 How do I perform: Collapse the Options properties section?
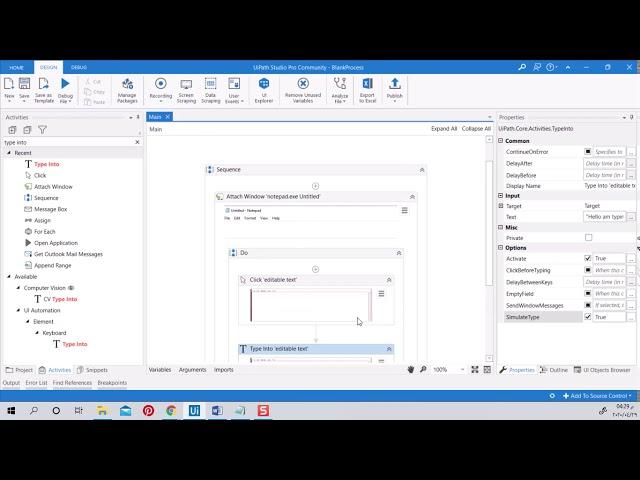click(x=501, y=248)
